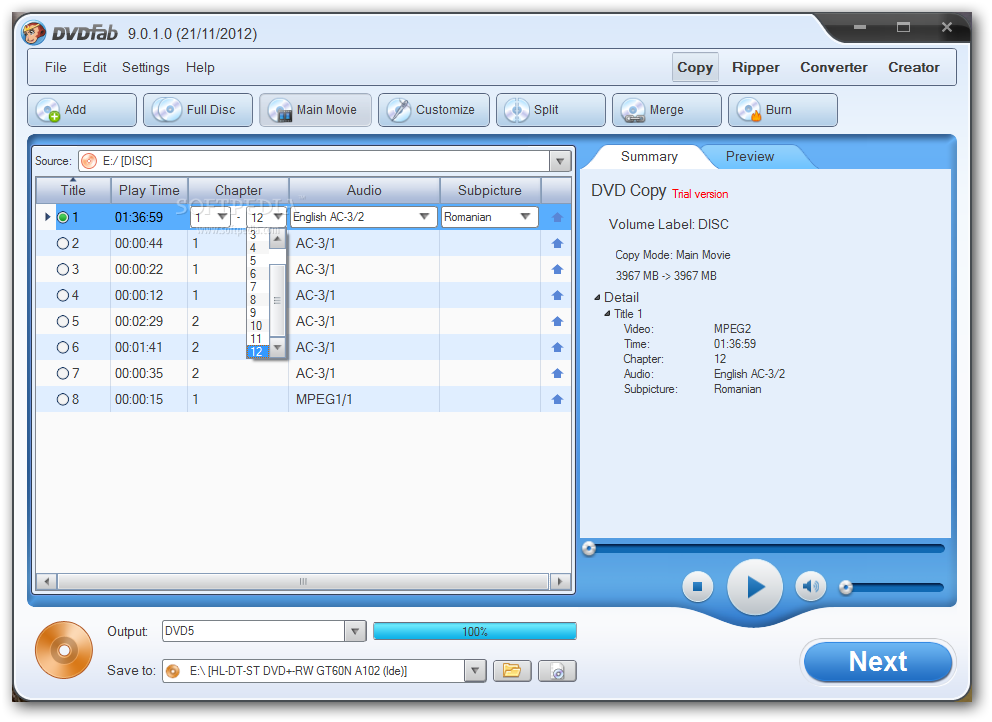This screenshot has width=992, height=722.
Task: Click the up arrow for title 4
Action: (557, 296)
